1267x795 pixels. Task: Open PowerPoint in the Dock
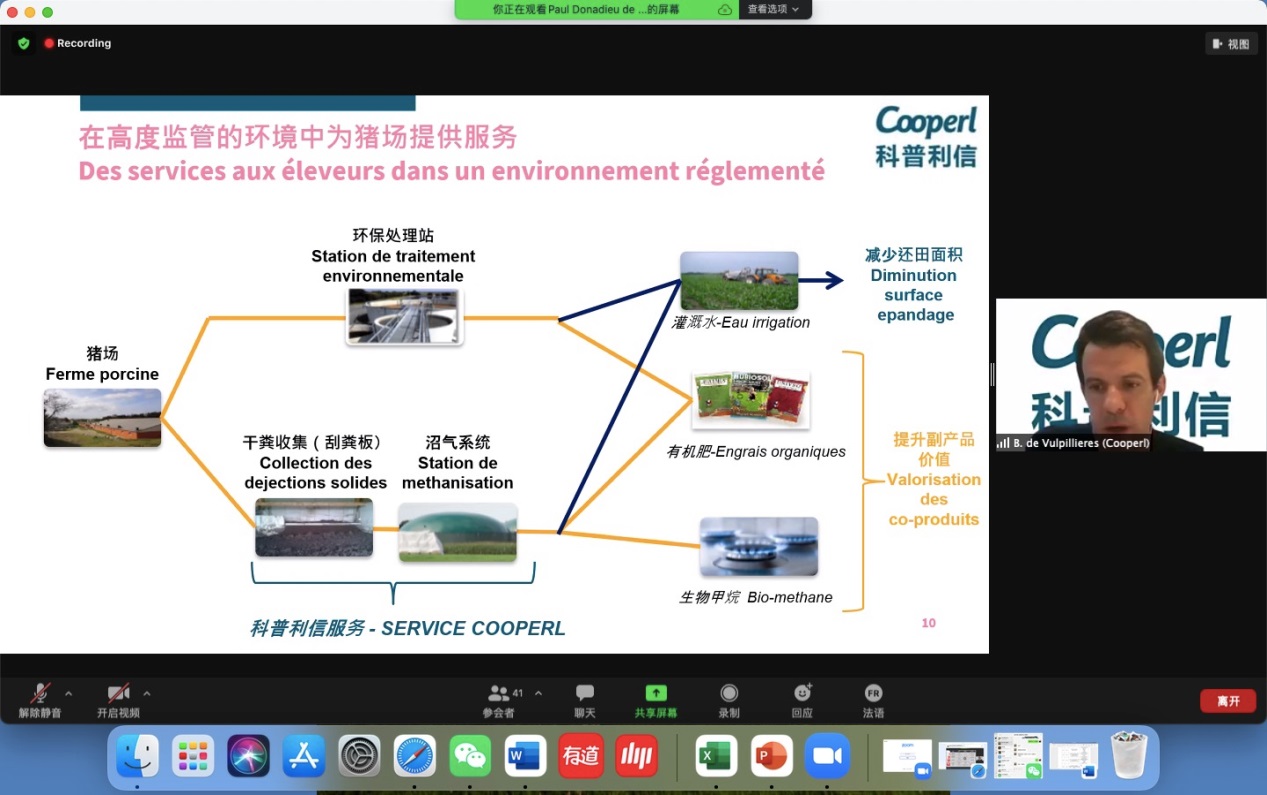click(771, 756)
